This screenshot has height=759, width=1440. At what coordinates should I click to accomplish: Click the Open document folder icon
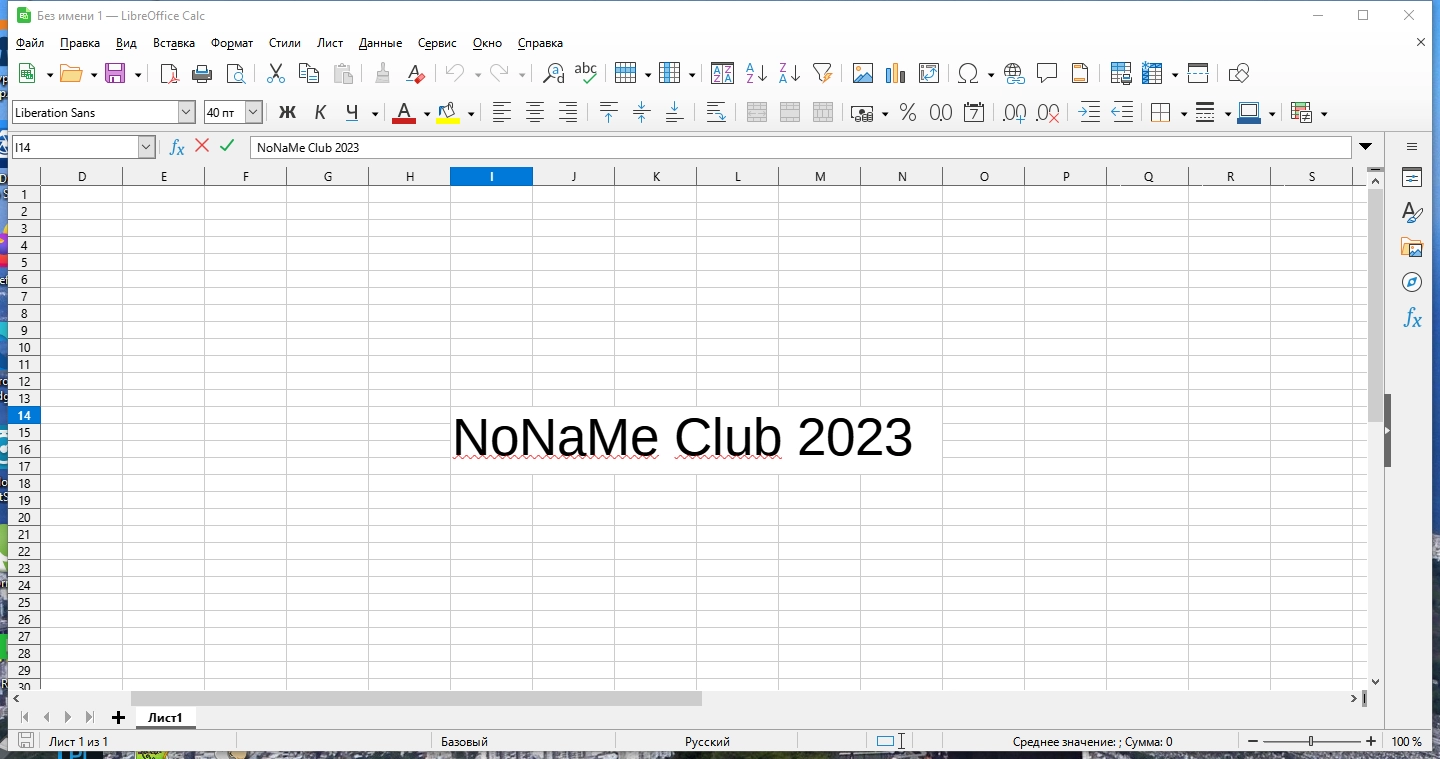70,73
